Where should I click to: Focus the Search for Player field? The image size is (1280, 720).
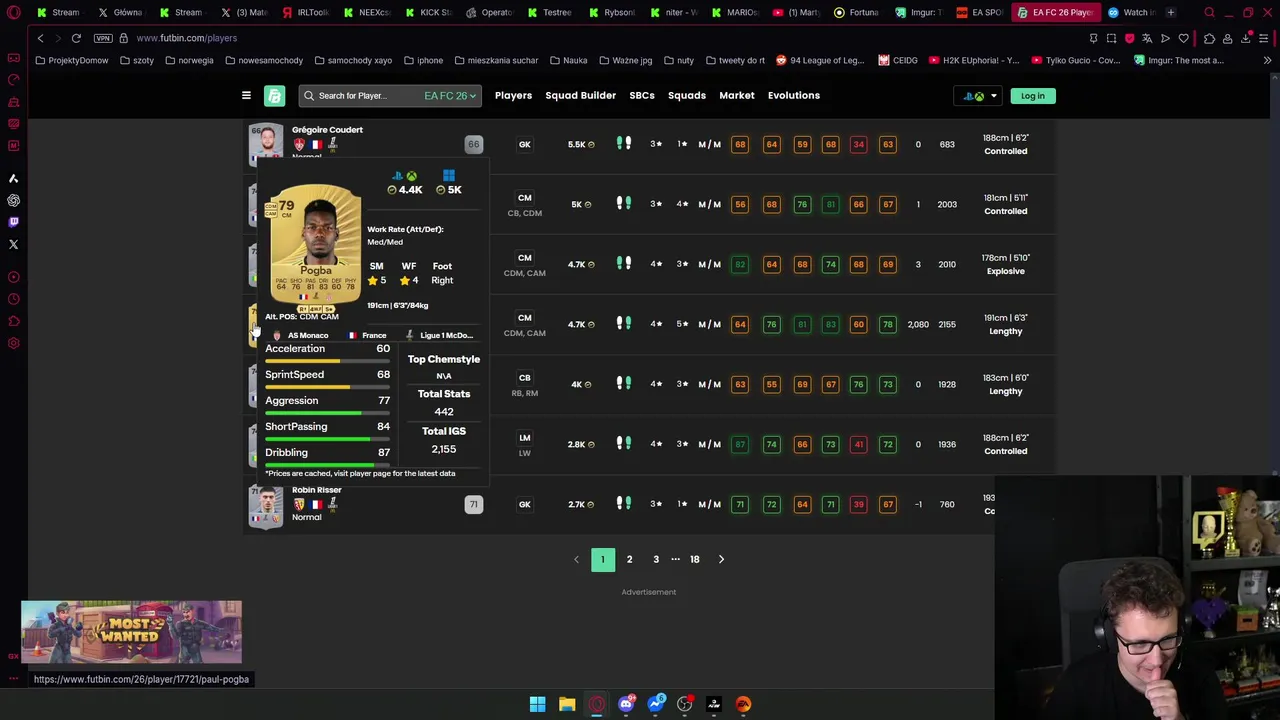point(360,96)
